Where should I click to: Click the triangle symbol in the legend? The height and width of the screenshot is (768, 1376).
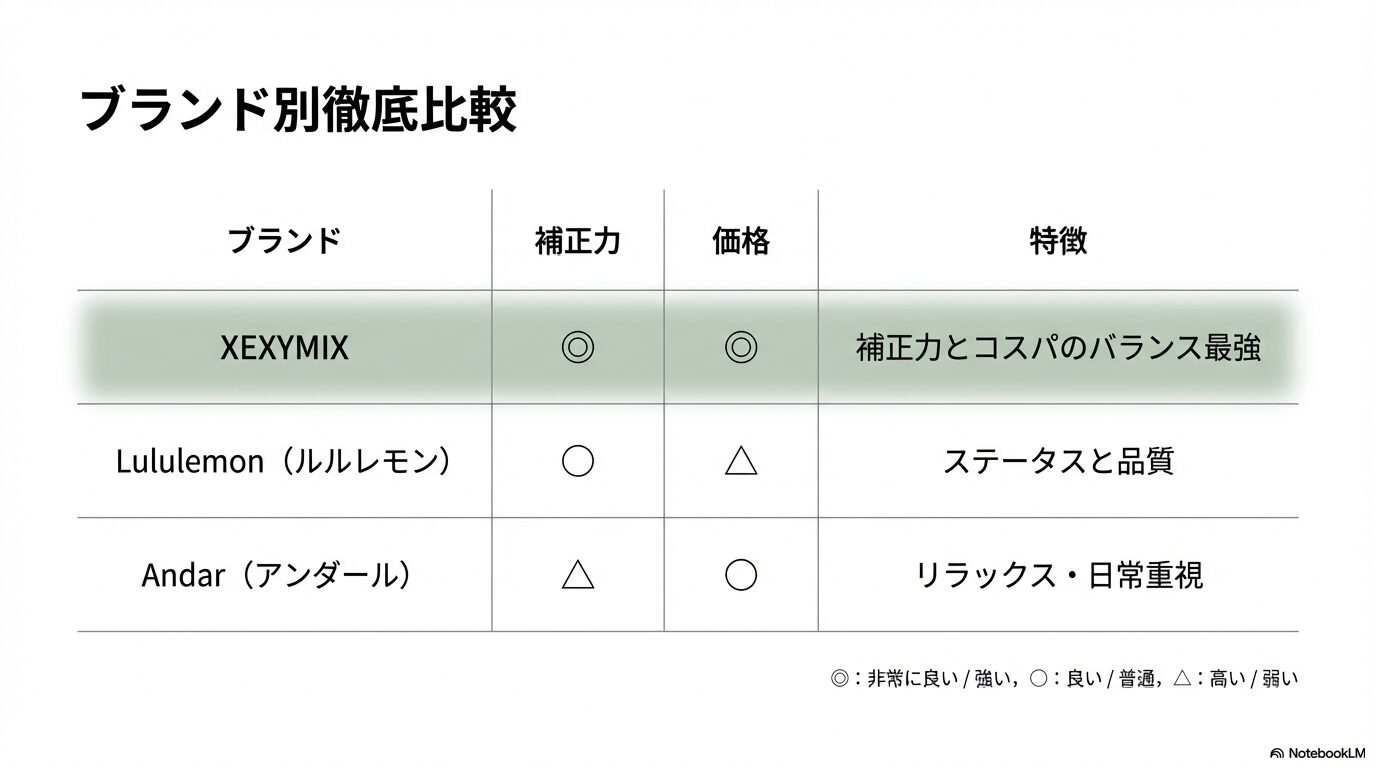1181,679
